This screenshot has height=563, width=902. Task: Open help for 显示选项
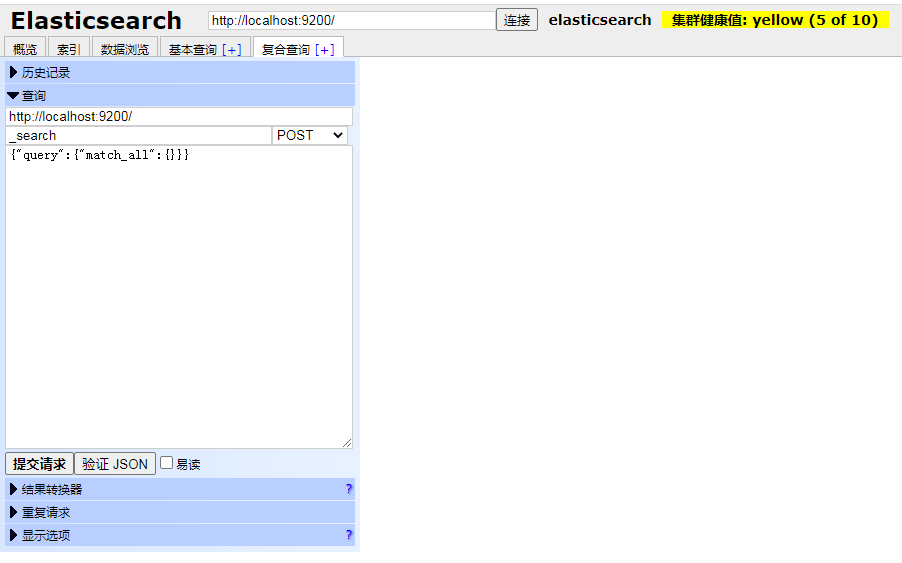[x=349, y=535]
